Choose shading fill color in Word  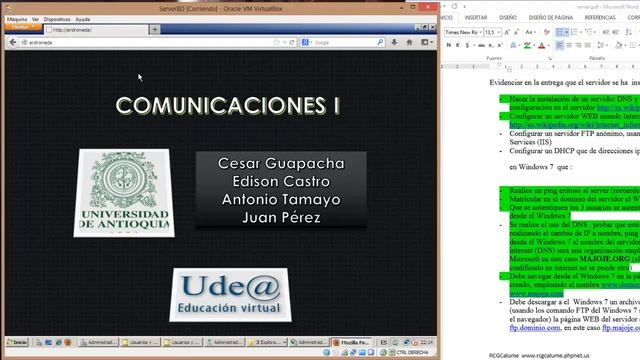click(619, 45)
